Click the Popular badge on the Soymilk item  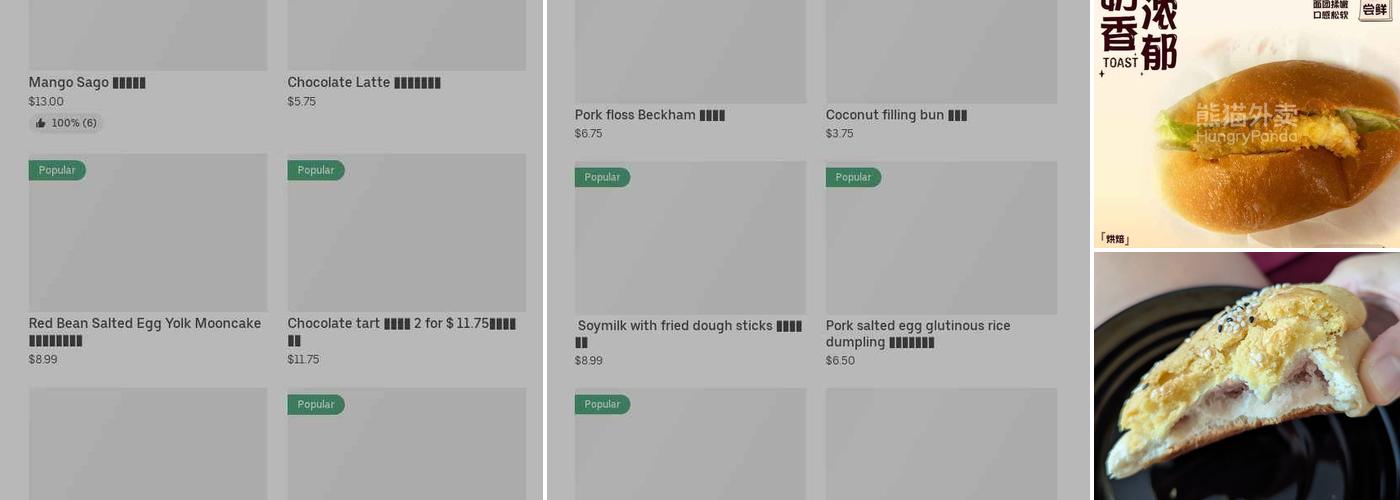click(602, 177)
